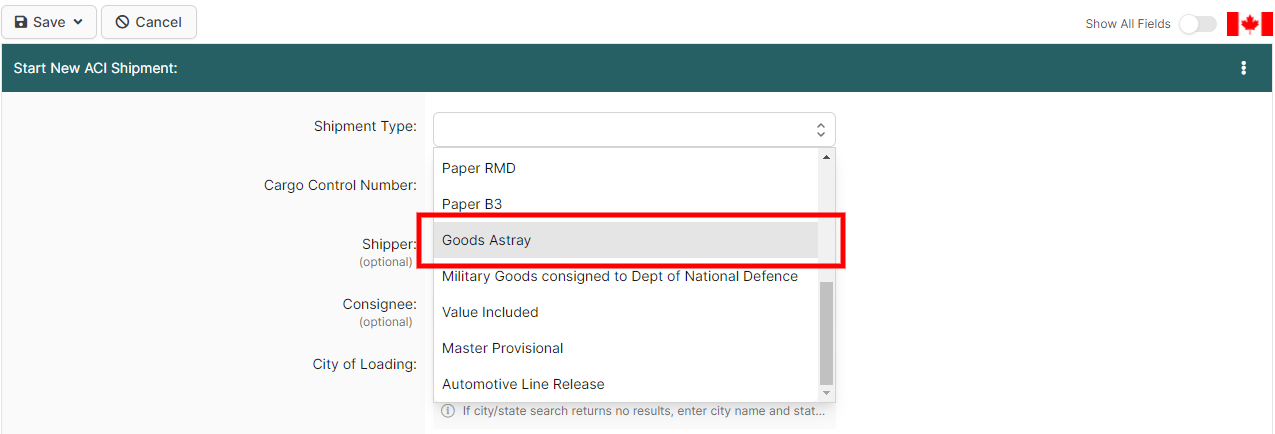
Task: Click the Shipment Type up-down arrows
Action: (820, 129)
